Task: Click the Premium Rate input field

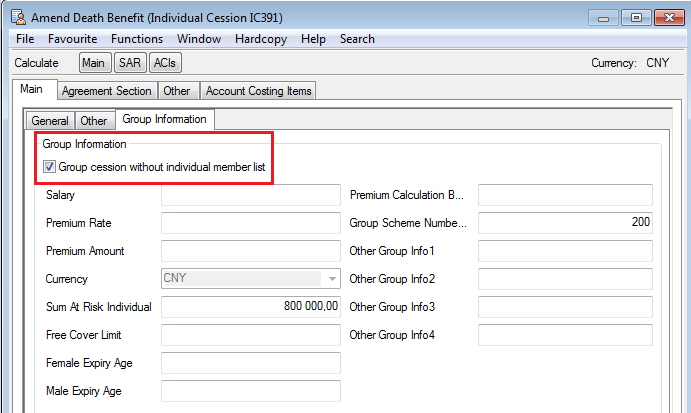Action: 250,223
